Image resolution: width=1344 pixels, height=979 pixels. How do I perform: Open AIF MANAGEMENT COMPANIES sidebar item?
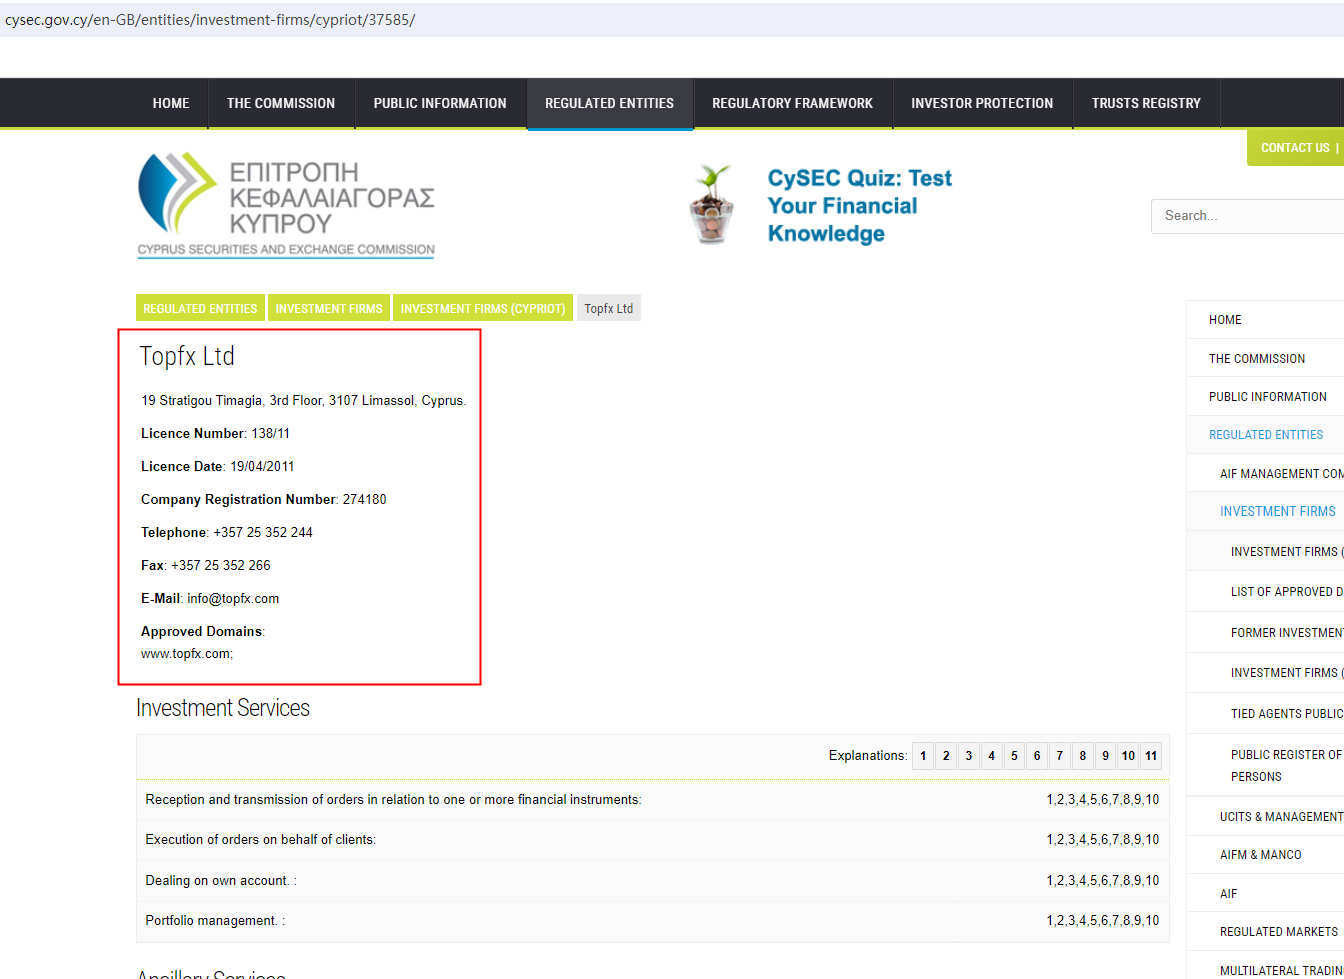1266,474
